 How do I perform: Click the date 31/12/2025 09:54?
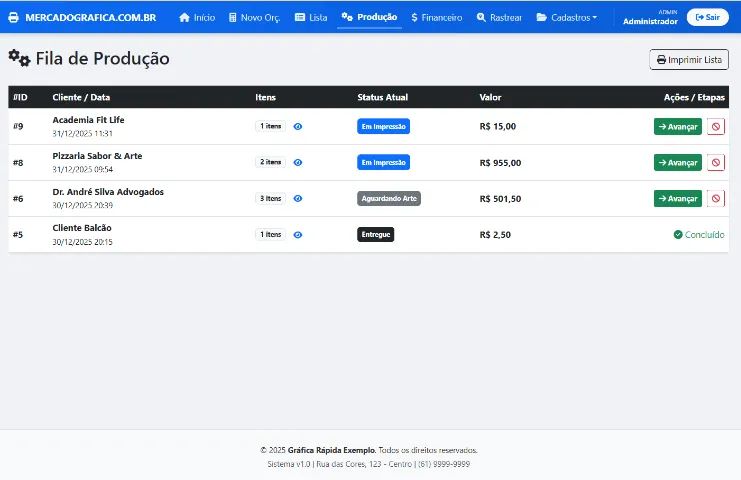(x=83, y=169)
